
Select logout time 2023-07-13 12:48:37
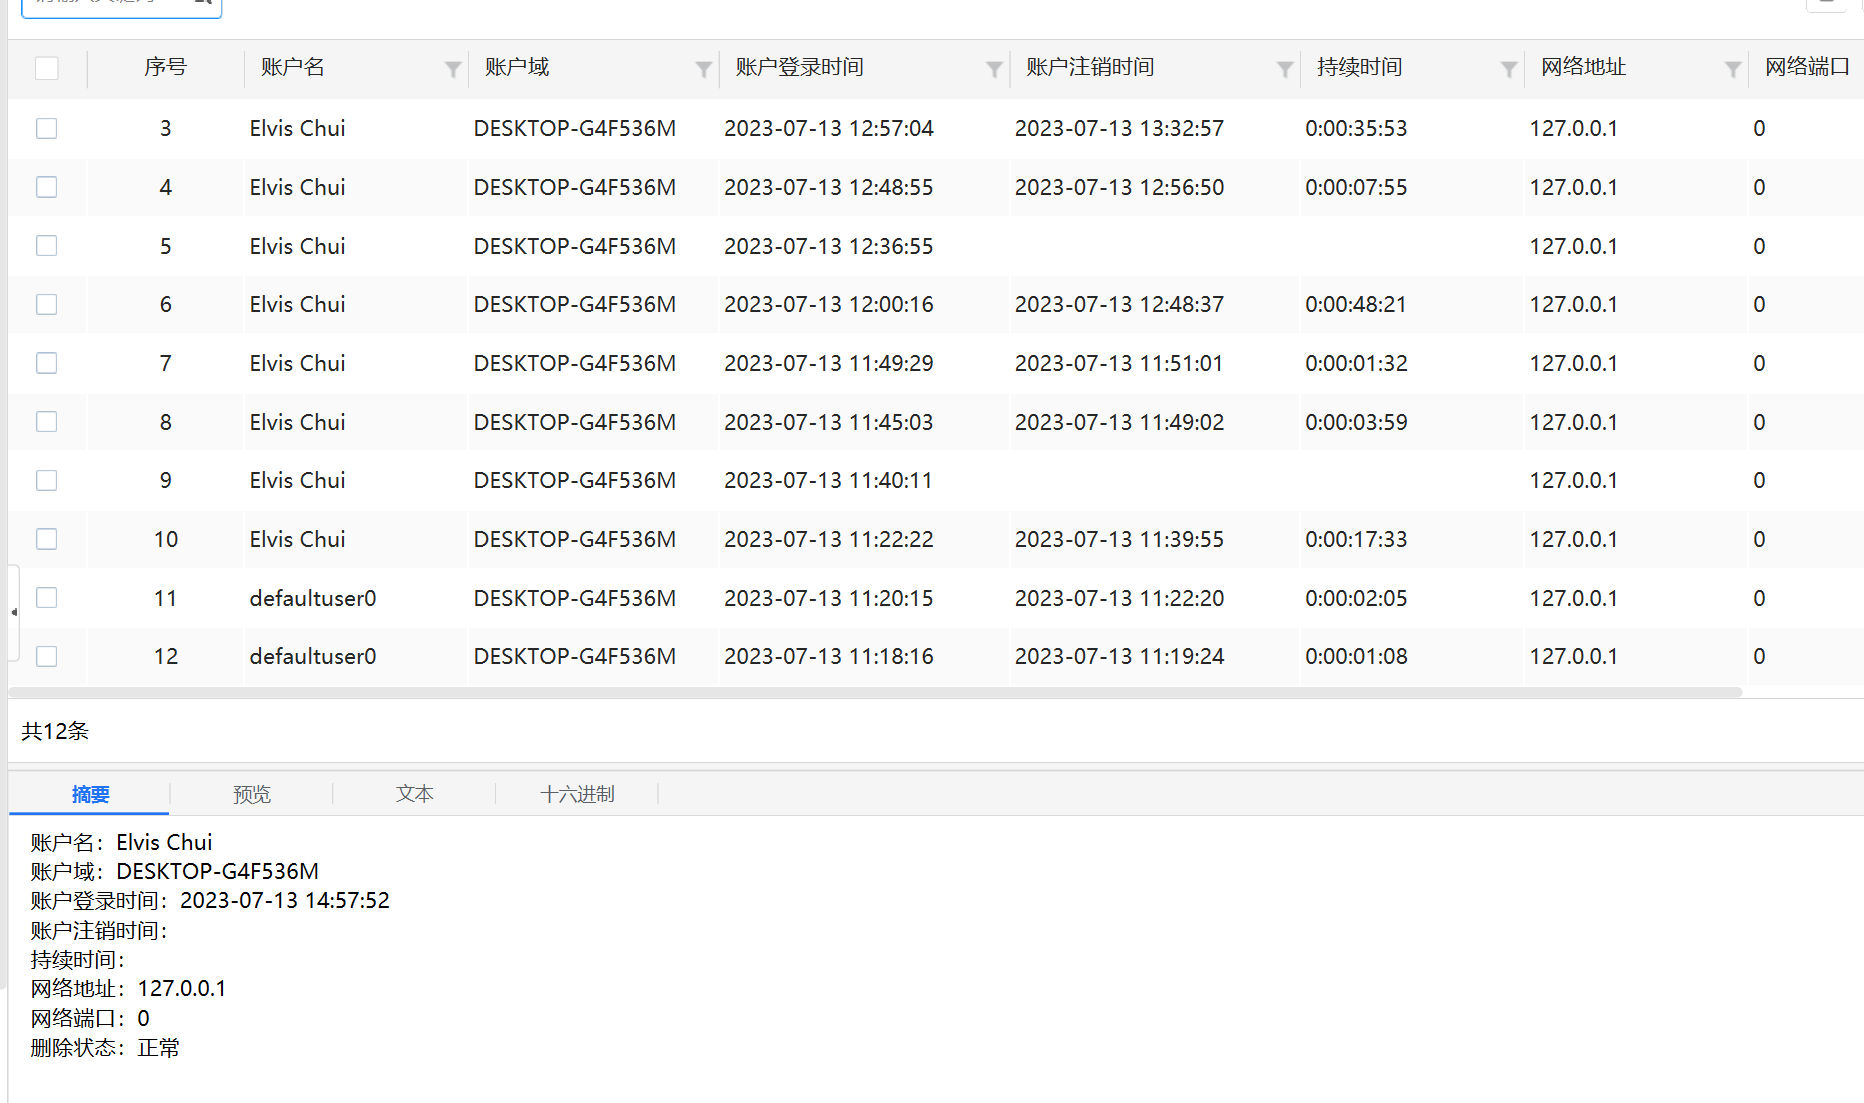click(1119, 304)
